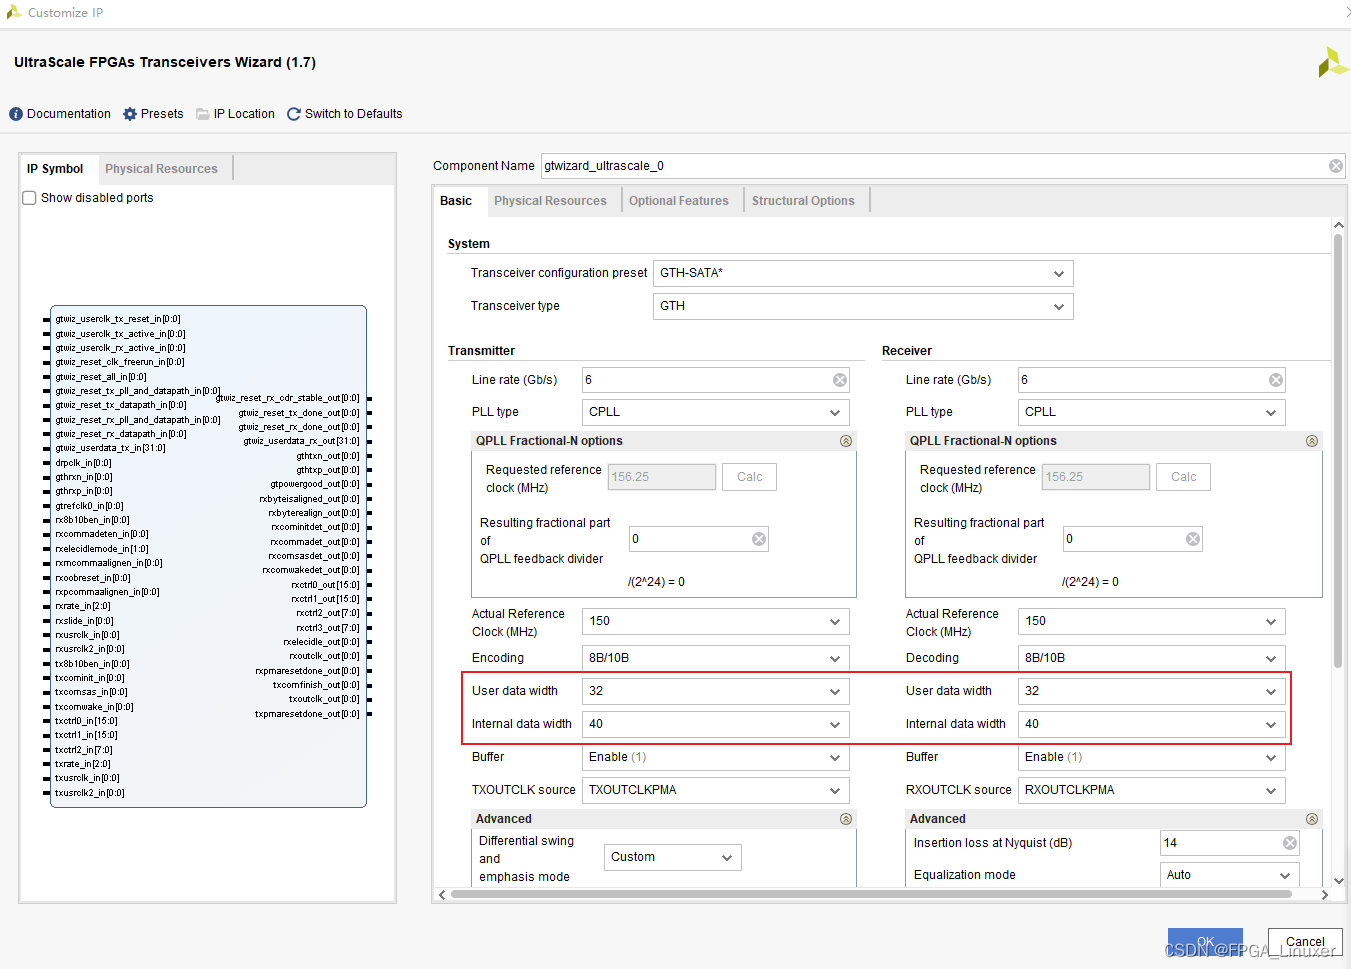
Task: Open the Transmitter PLL type dropdown
Action: coord(716,412)
